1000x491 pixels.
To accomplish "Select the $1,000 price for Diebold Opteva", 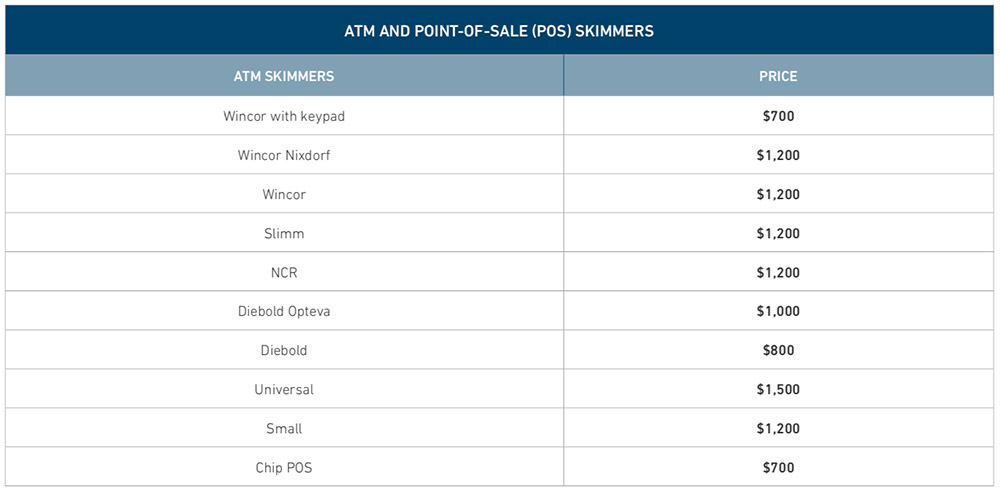I will point(778,311).
